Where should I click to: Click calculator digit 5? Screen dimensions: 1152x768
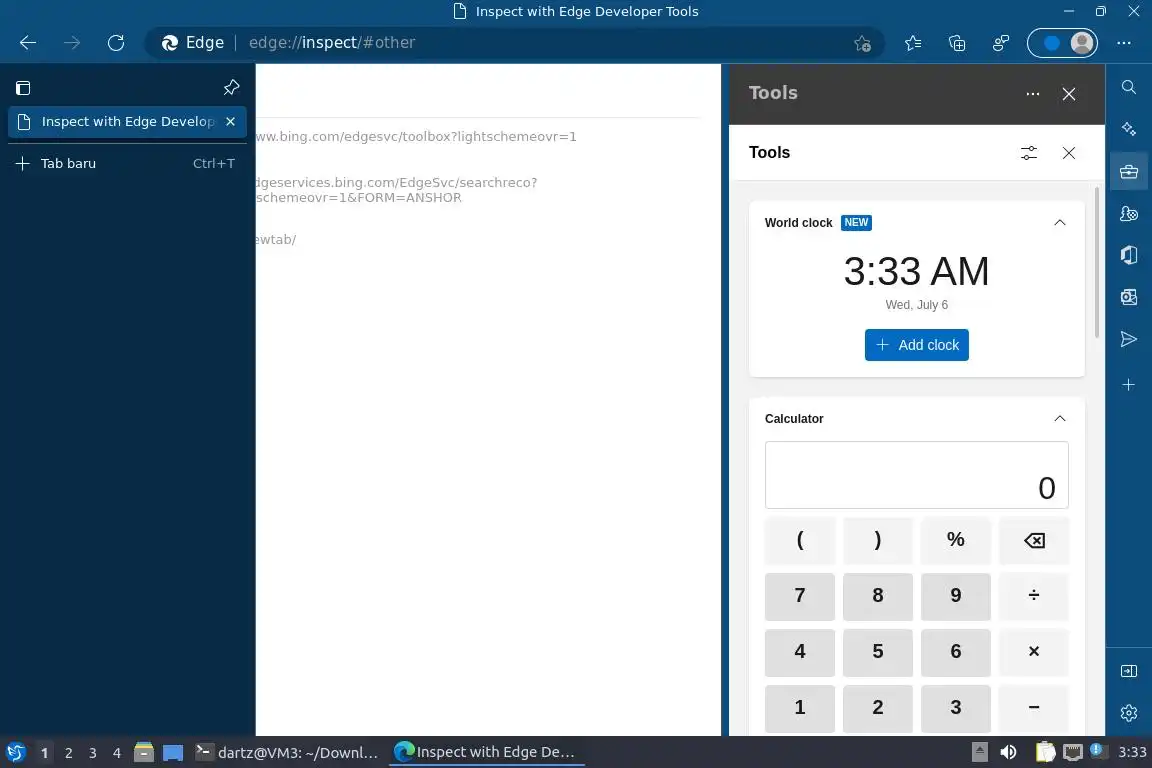(877, 652)
